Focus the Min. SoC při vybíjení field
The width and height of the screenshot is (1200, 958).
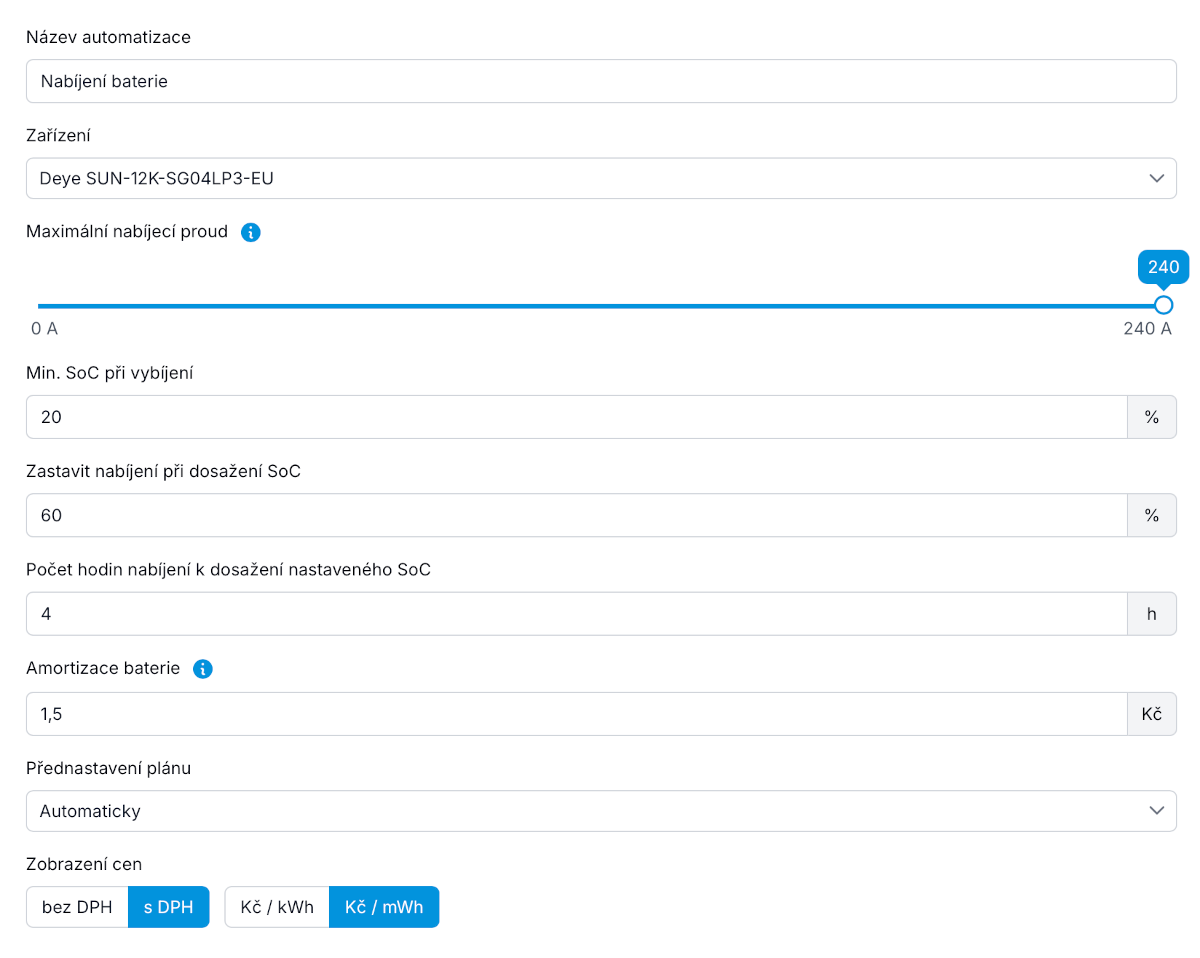pos(576,417)
